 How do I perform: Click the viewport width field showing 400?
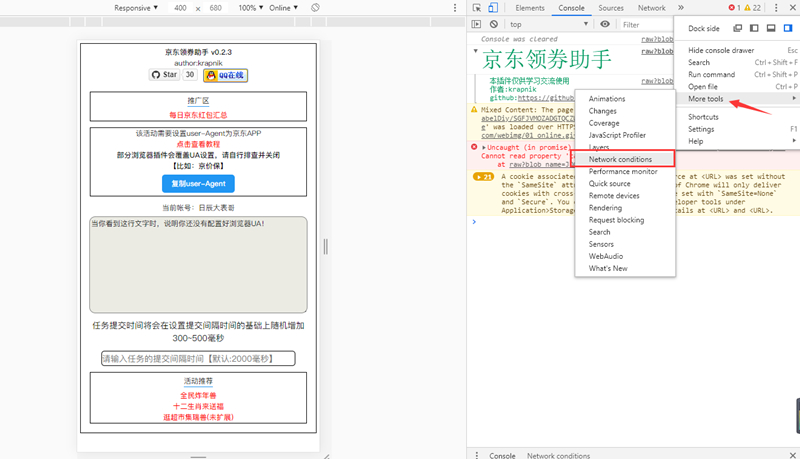(x=180, y=8)
